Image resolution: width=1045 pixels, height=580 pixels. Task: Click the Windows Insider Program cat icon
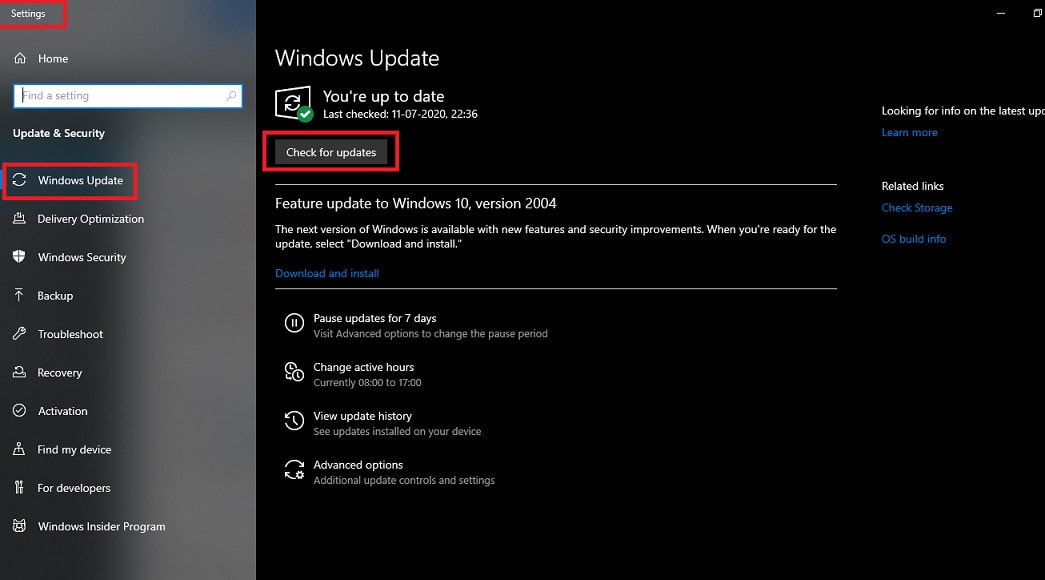[19, 526]
